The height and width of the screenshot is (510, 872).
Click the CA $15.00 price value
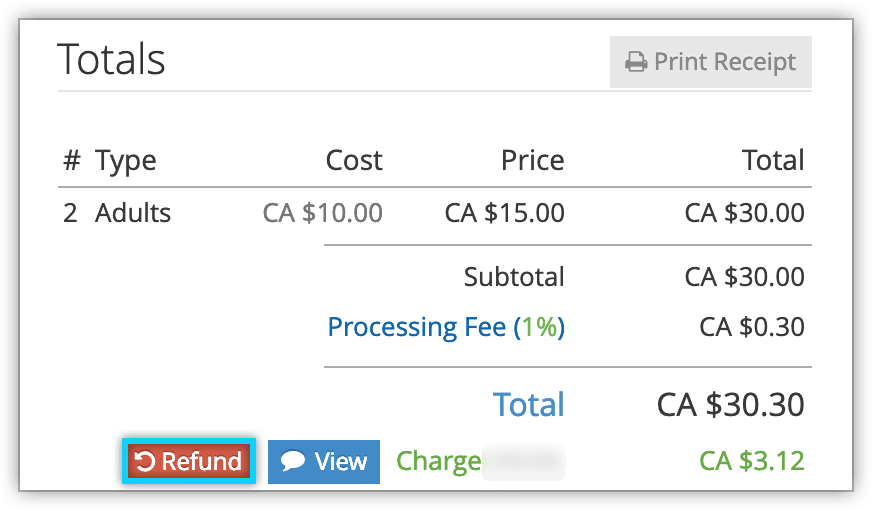504,213
